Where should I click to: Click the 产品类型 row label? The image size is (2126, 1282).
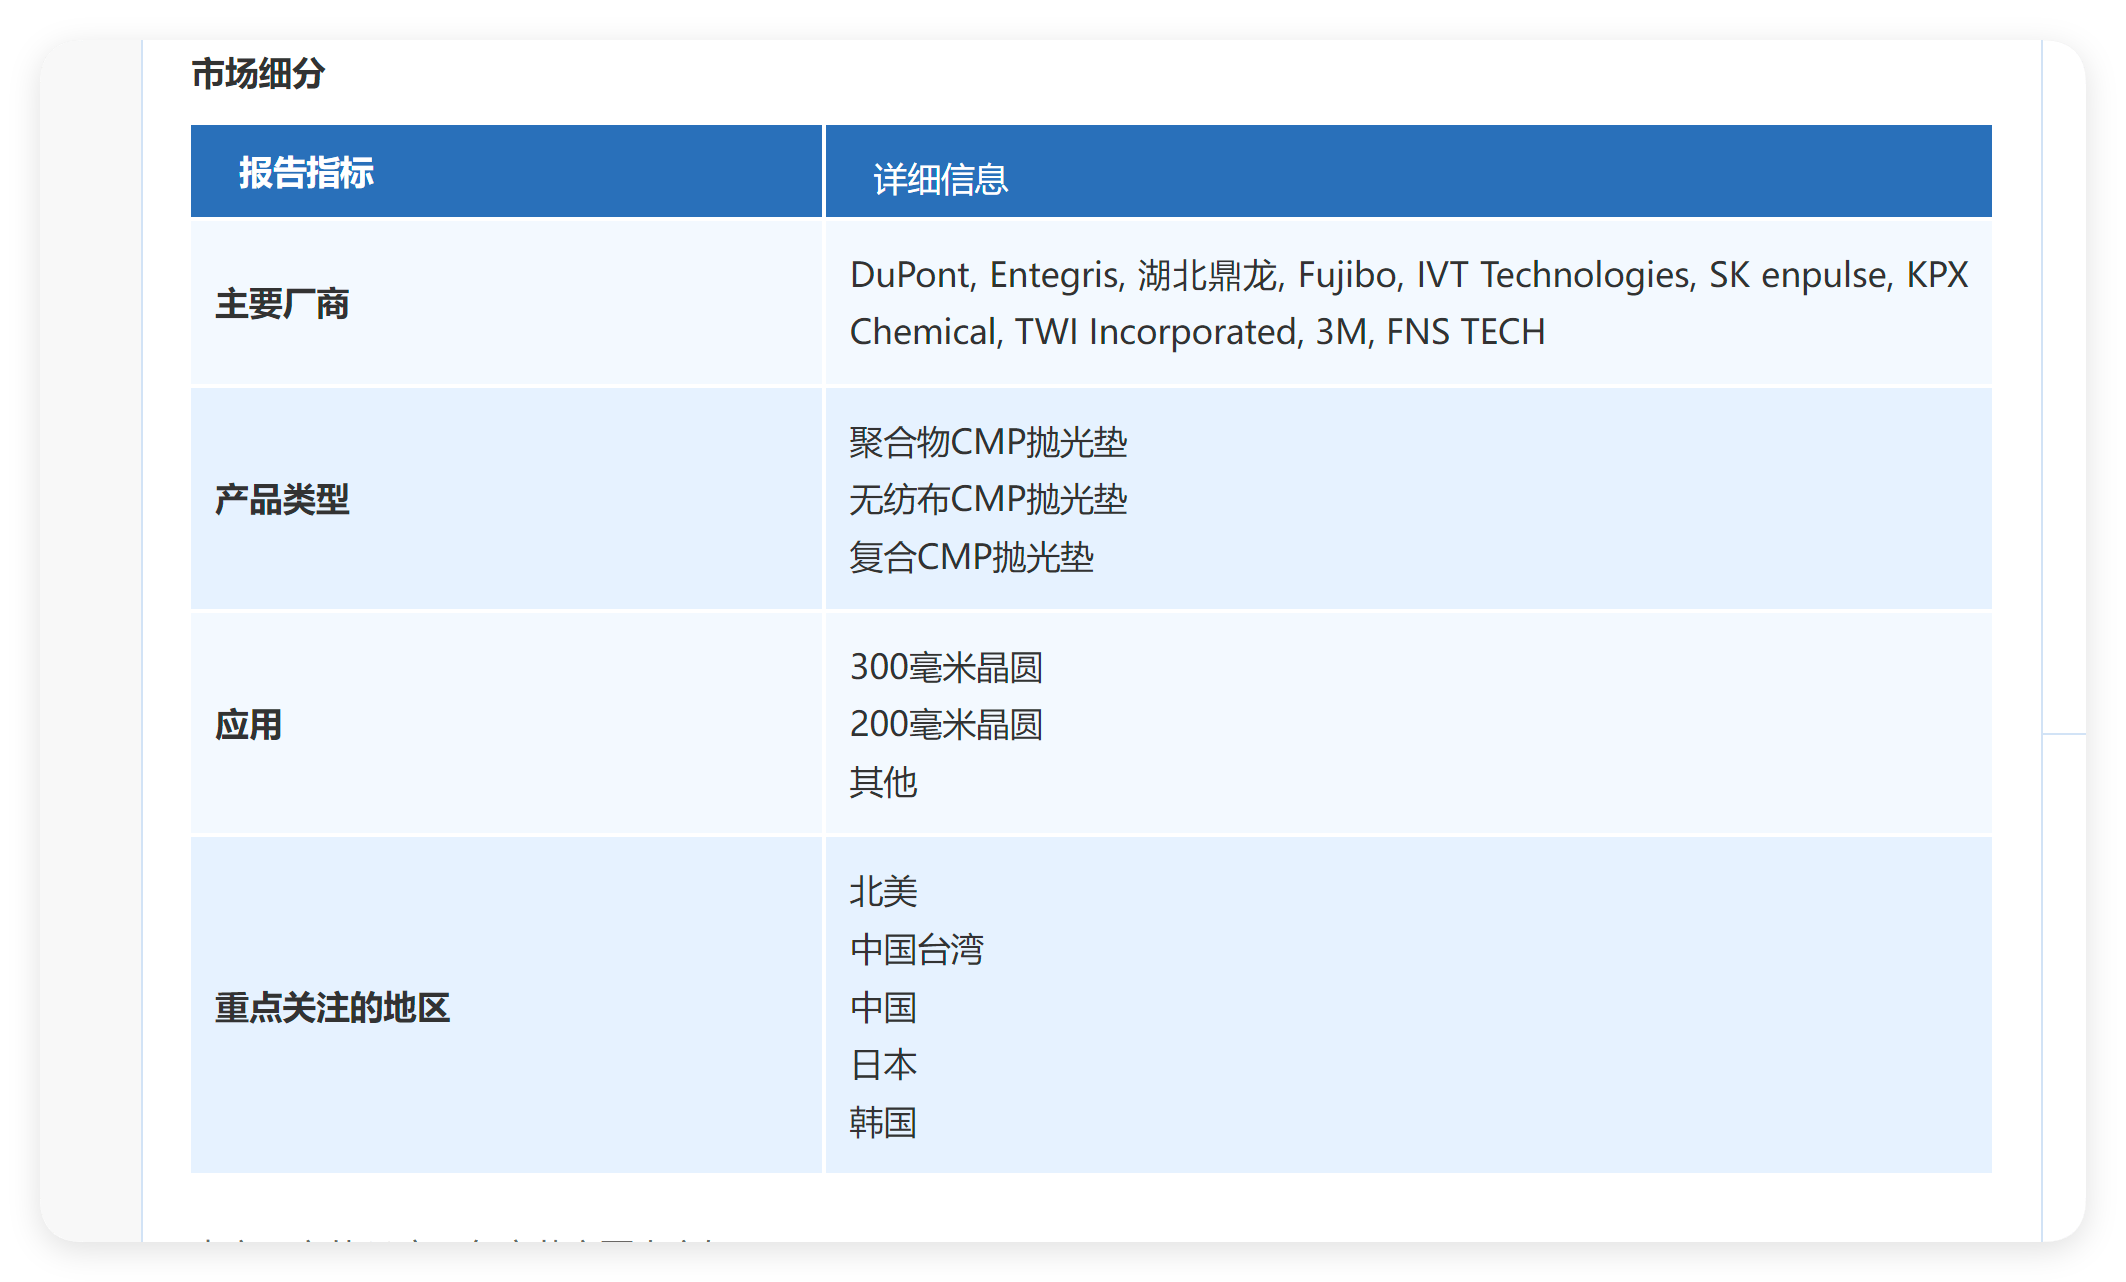(x=282, y=499)
